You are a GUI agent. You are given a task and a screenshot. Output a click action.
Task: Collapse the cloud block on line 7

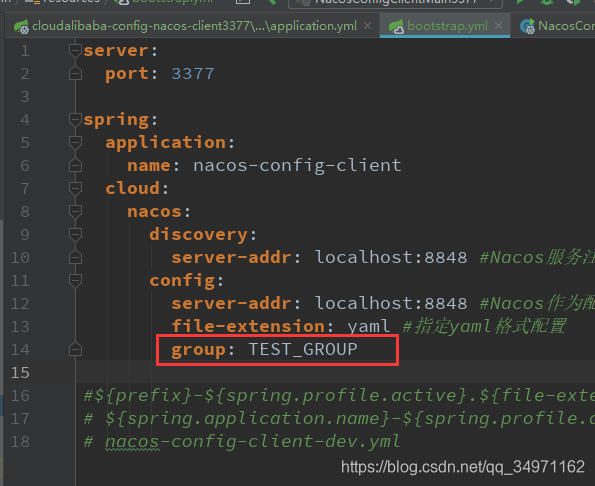point(76,189)
